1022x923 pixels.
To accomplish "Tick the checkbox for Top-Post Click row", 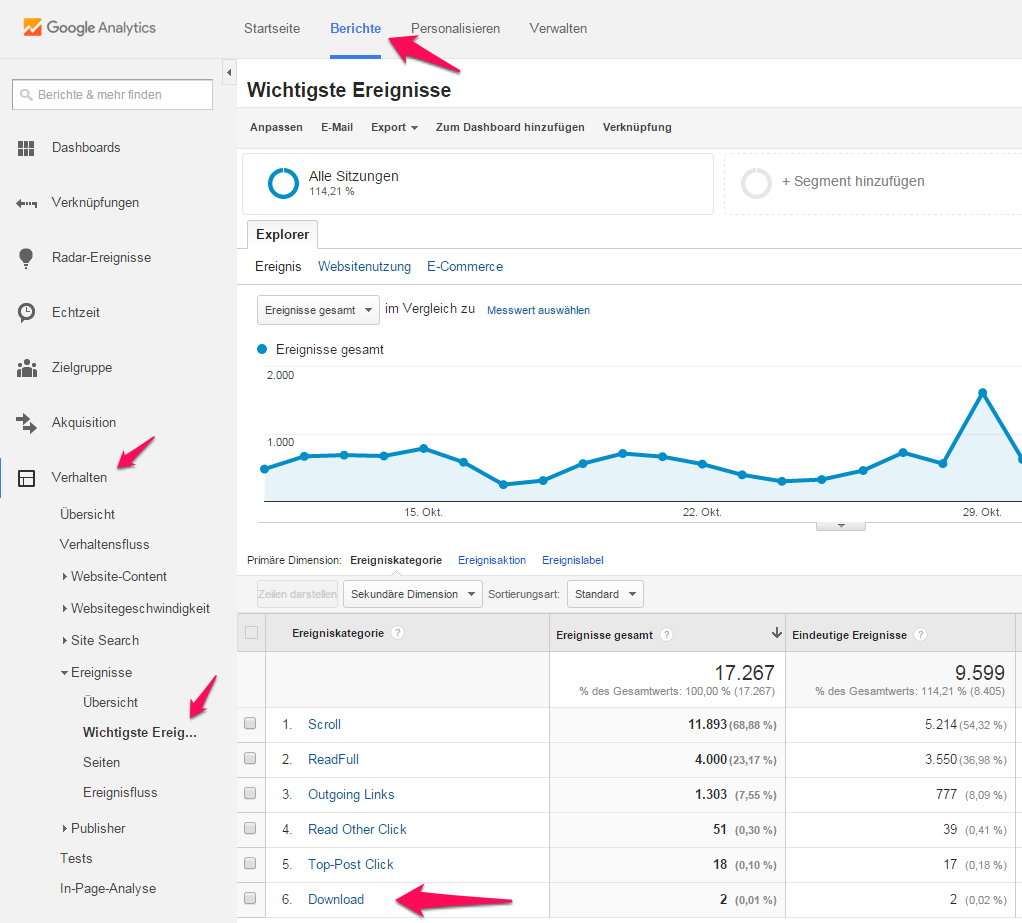I will 250,863.
